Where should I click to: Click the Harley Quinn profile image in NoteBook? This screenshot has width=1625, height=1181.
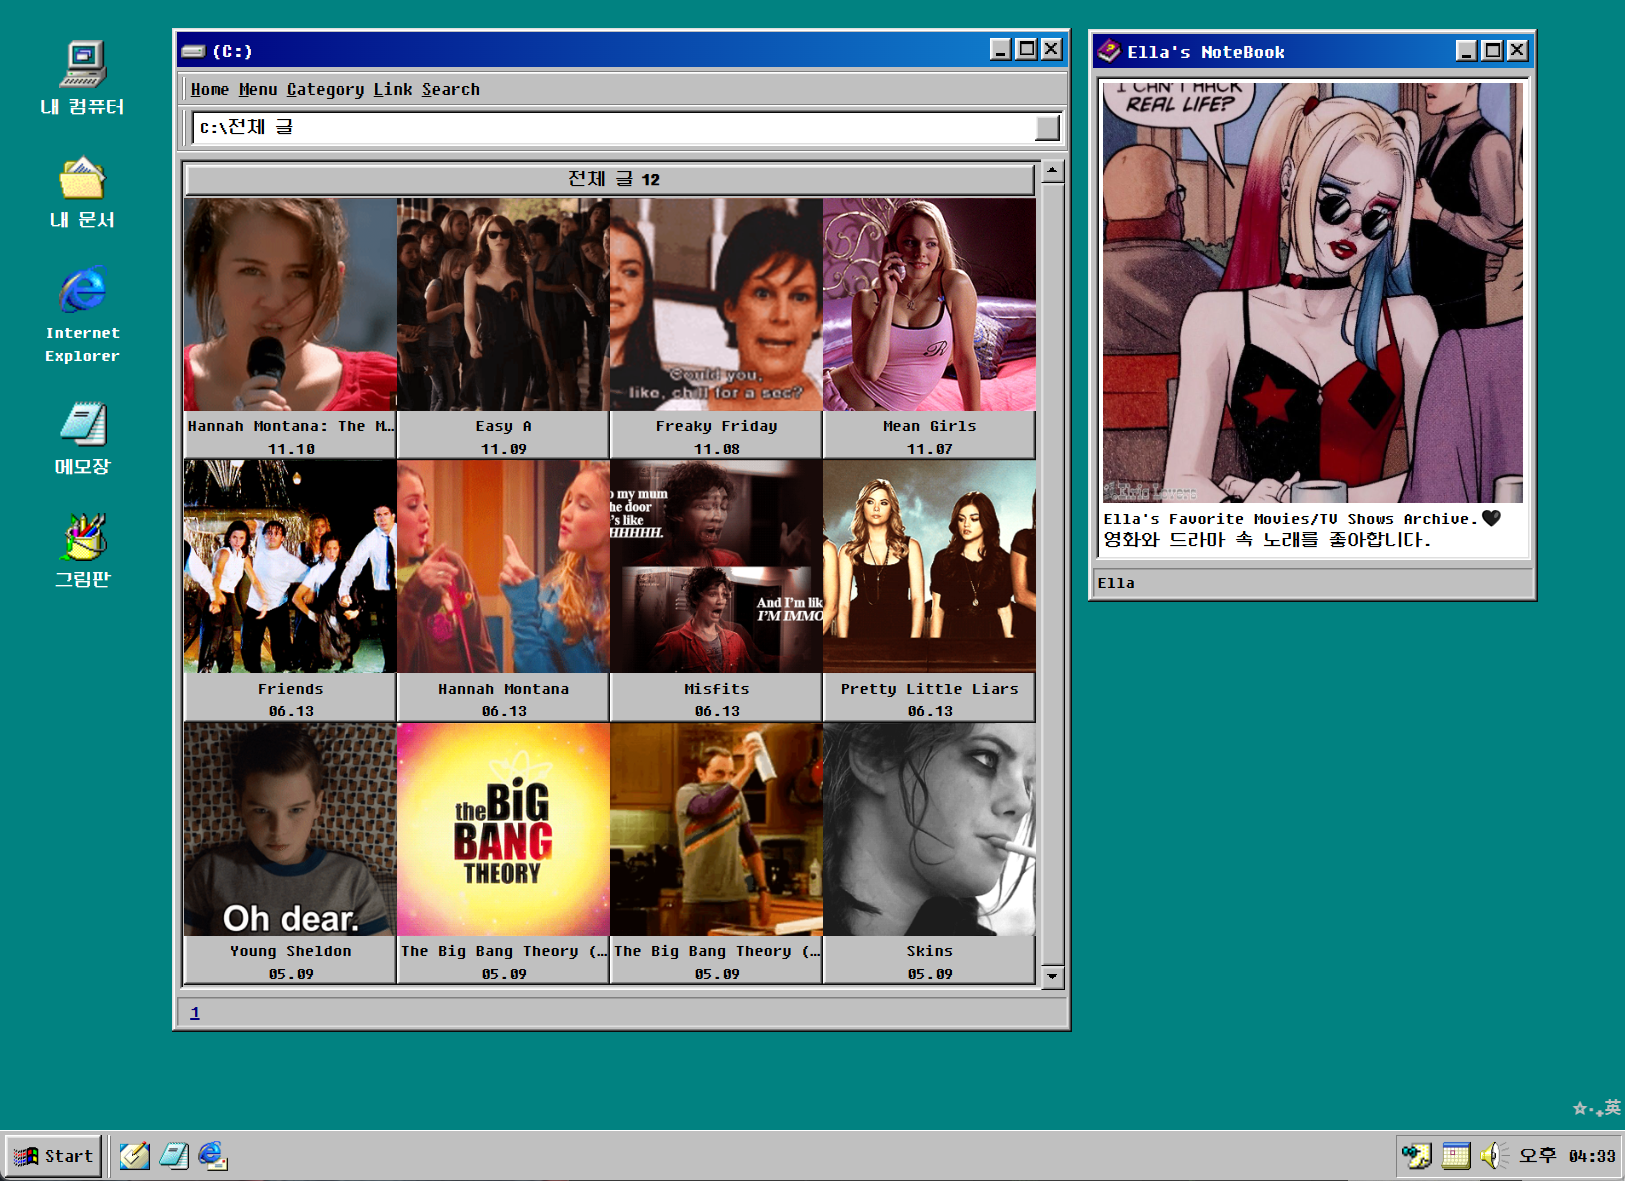click(1313, 292)
